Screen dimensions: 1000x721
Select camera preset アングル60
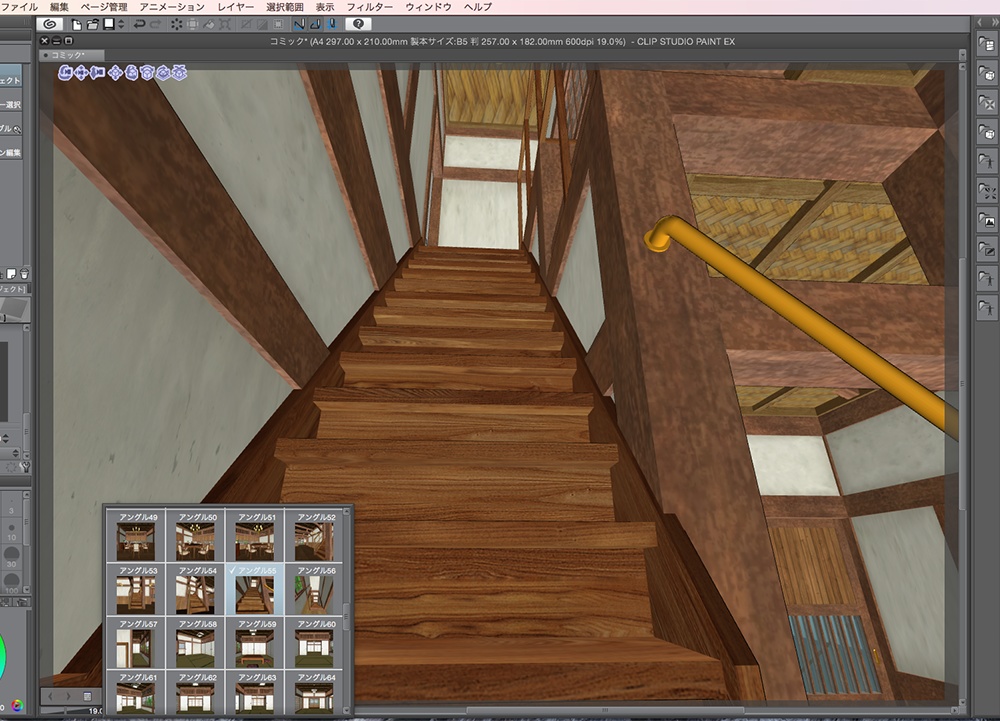tap(314, 643)
